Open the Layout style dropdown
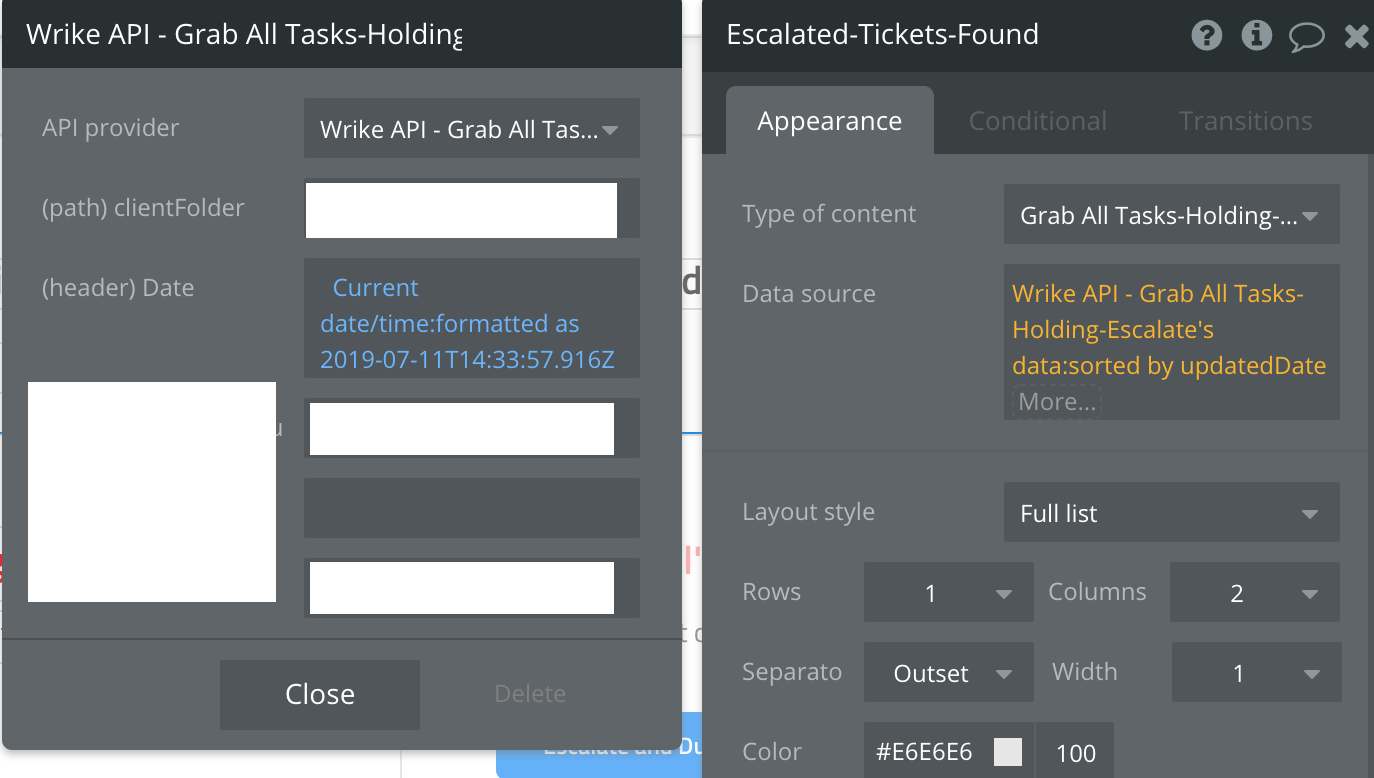This screenshot has width=1374, height=778. point(1172,512)
